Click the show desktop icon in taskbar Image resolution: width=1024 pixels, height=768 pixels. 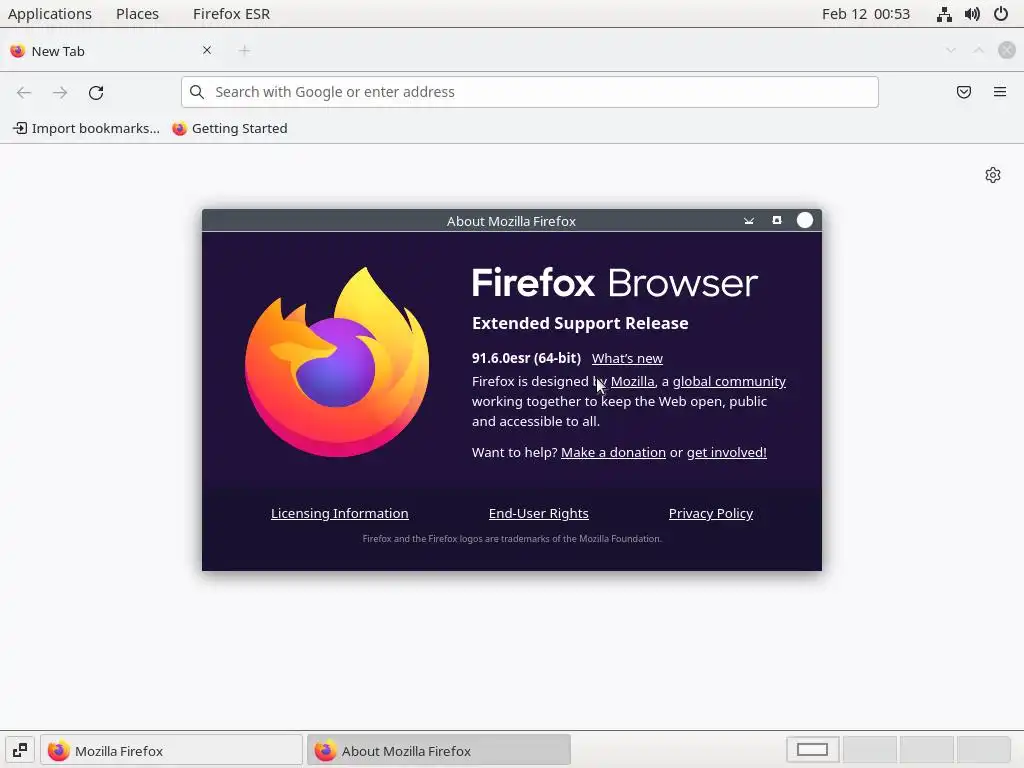[x=20, y=750]
